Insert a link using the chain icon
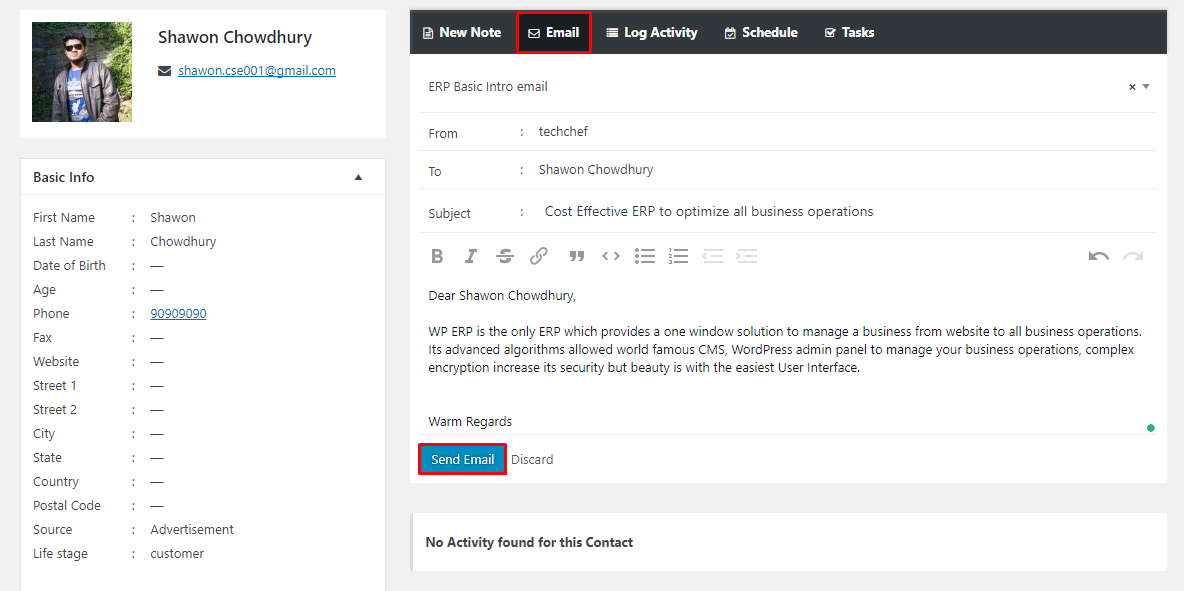The image size is (1184, 591). 538,256
